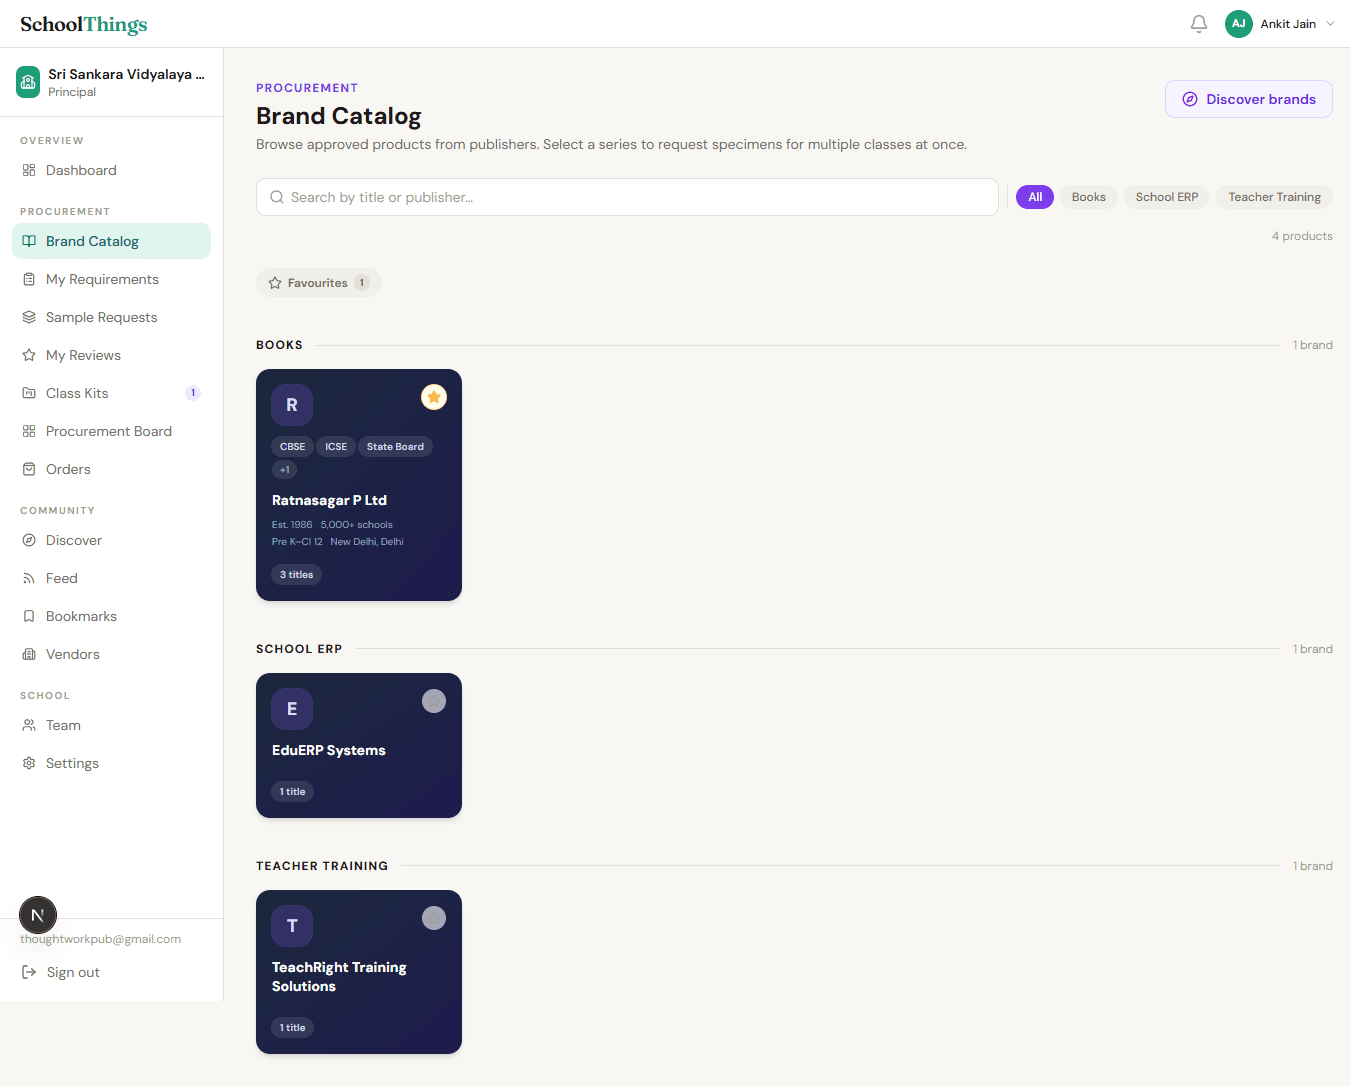Screen dimensions: 1350x1086
Task: Click the Orders bag icon
Action: click(x=29, y=469)
